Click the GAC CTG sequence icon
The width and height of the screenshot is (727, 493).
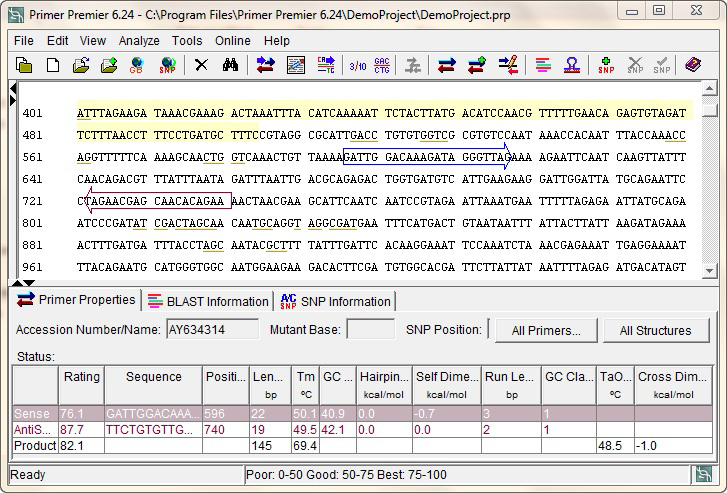click(382, 65)
